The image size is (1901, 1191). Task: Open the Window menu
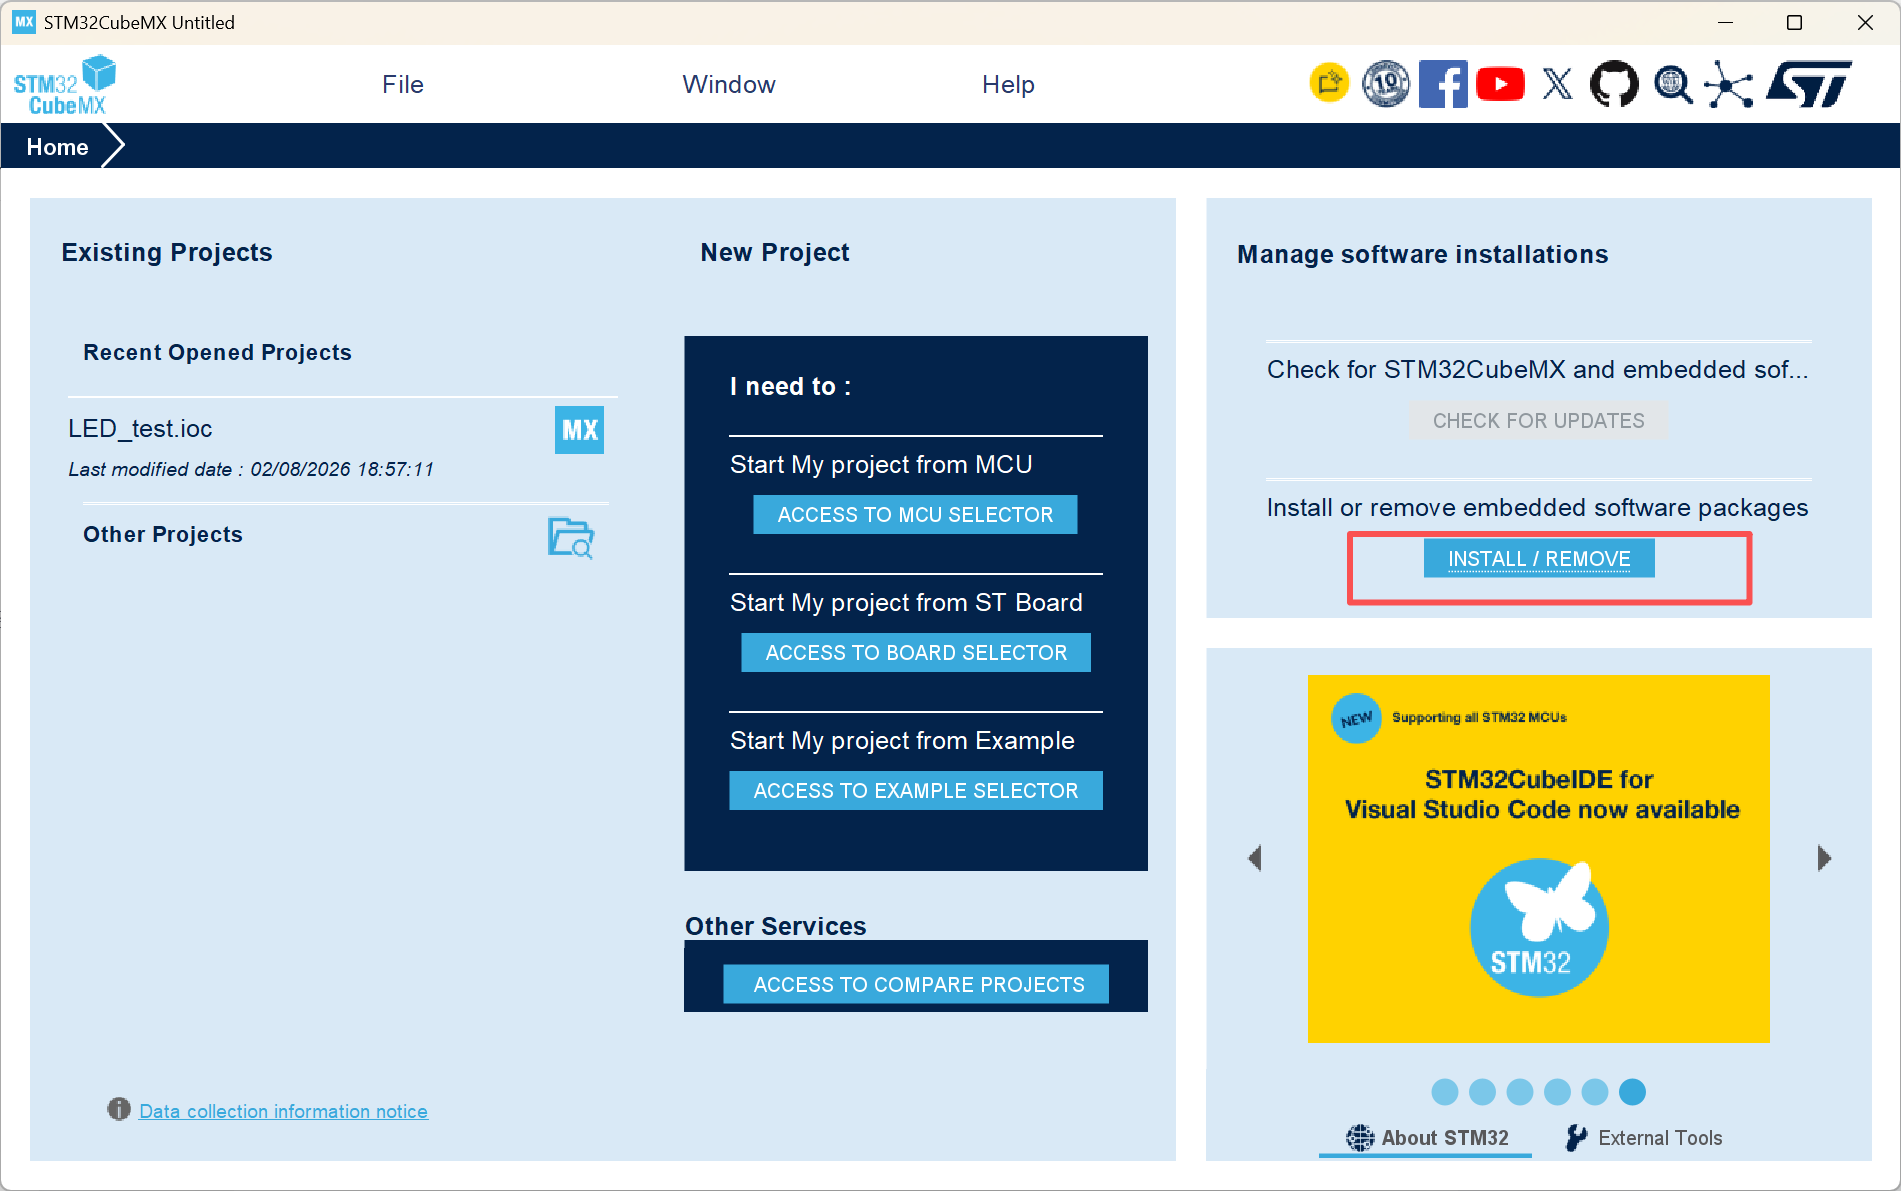tap(729, 85)
